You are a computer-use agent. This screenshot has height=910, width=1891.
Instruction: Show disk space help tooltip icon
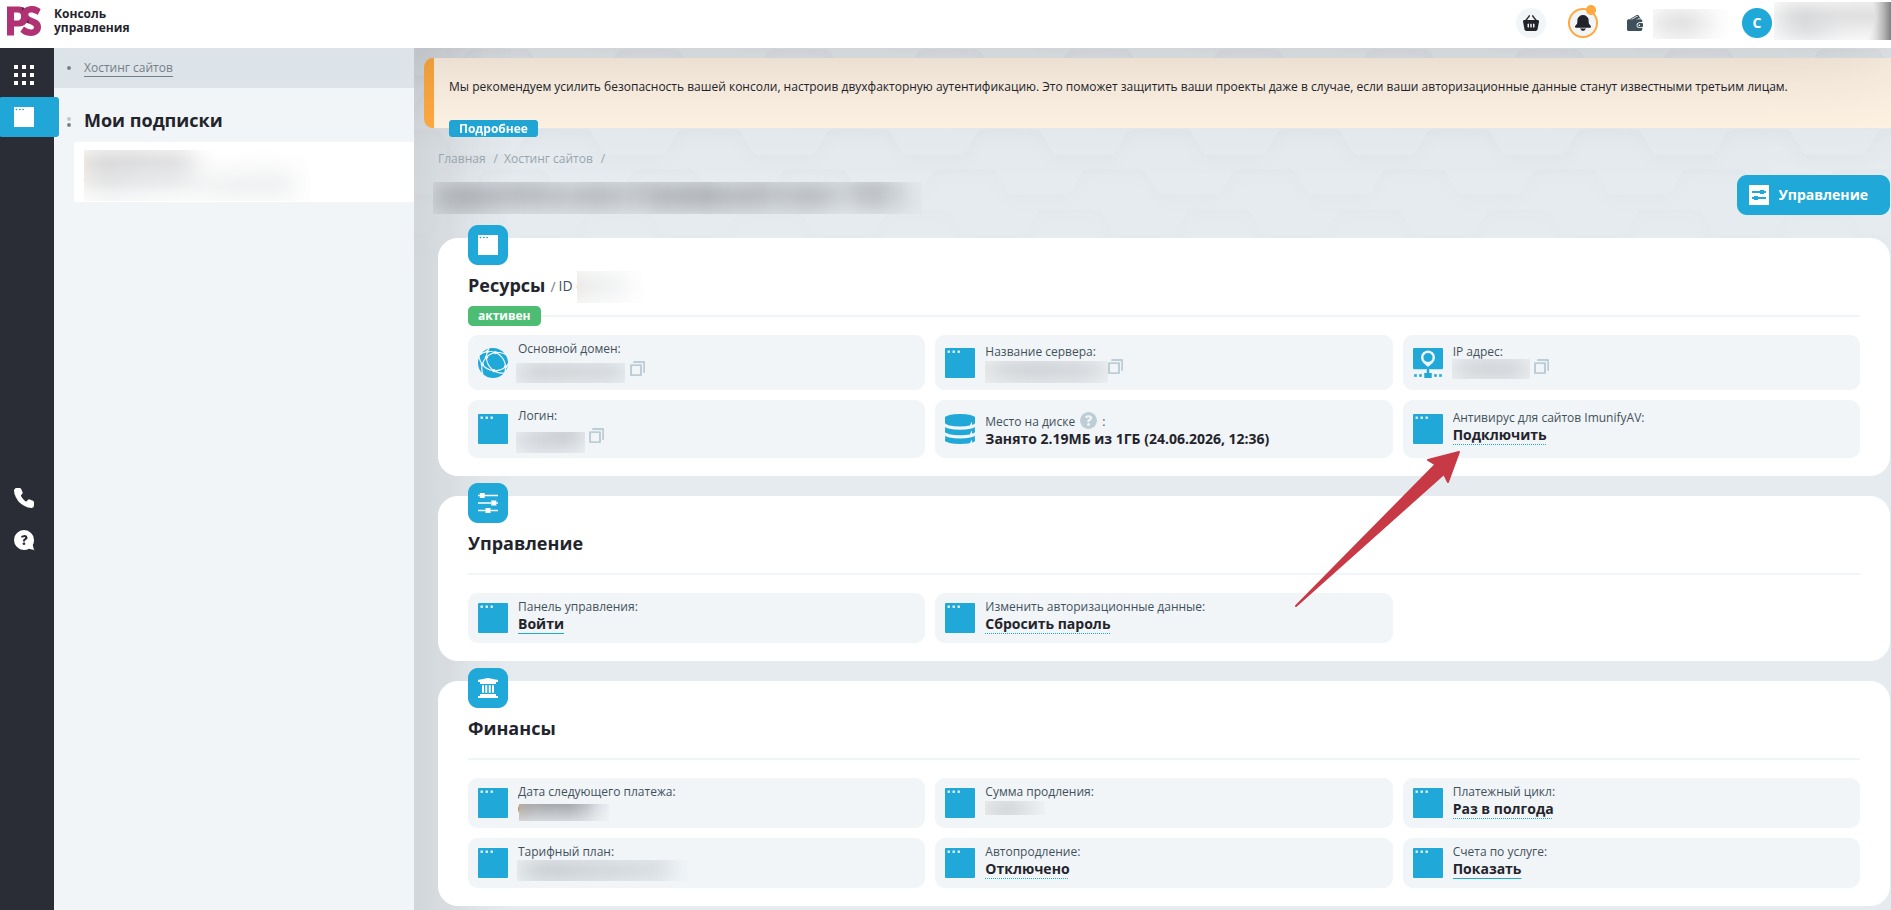click(x=1088, y=421)
